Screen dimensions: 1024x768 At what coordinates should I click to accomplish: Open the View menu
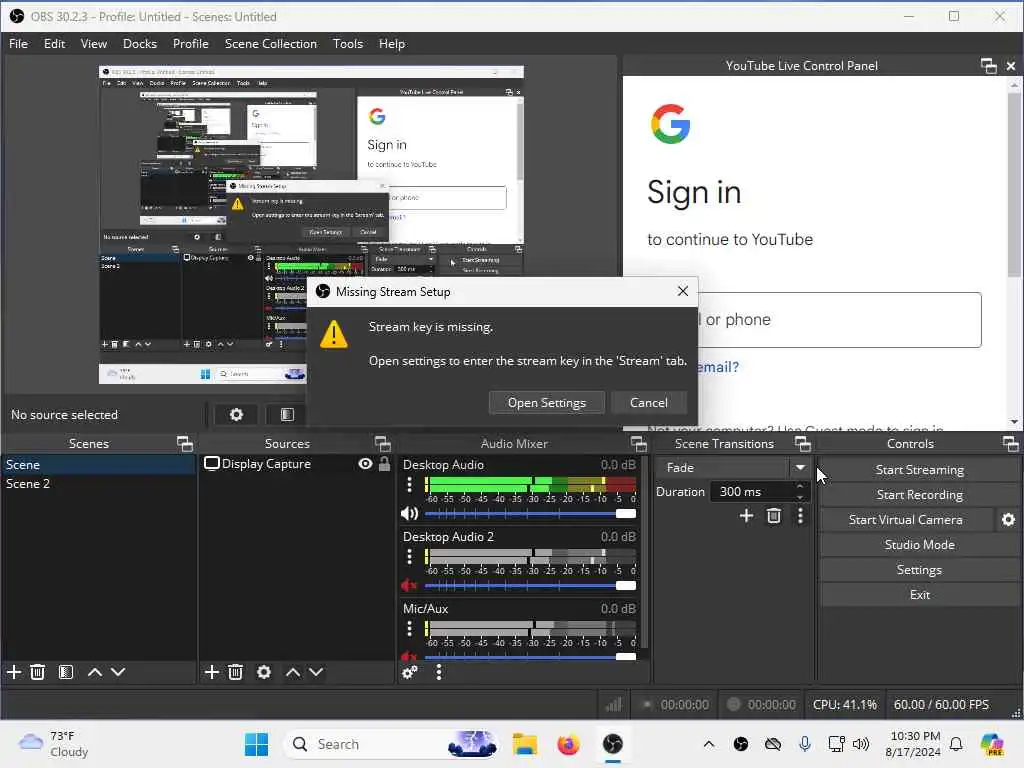[x=93, y=44]
